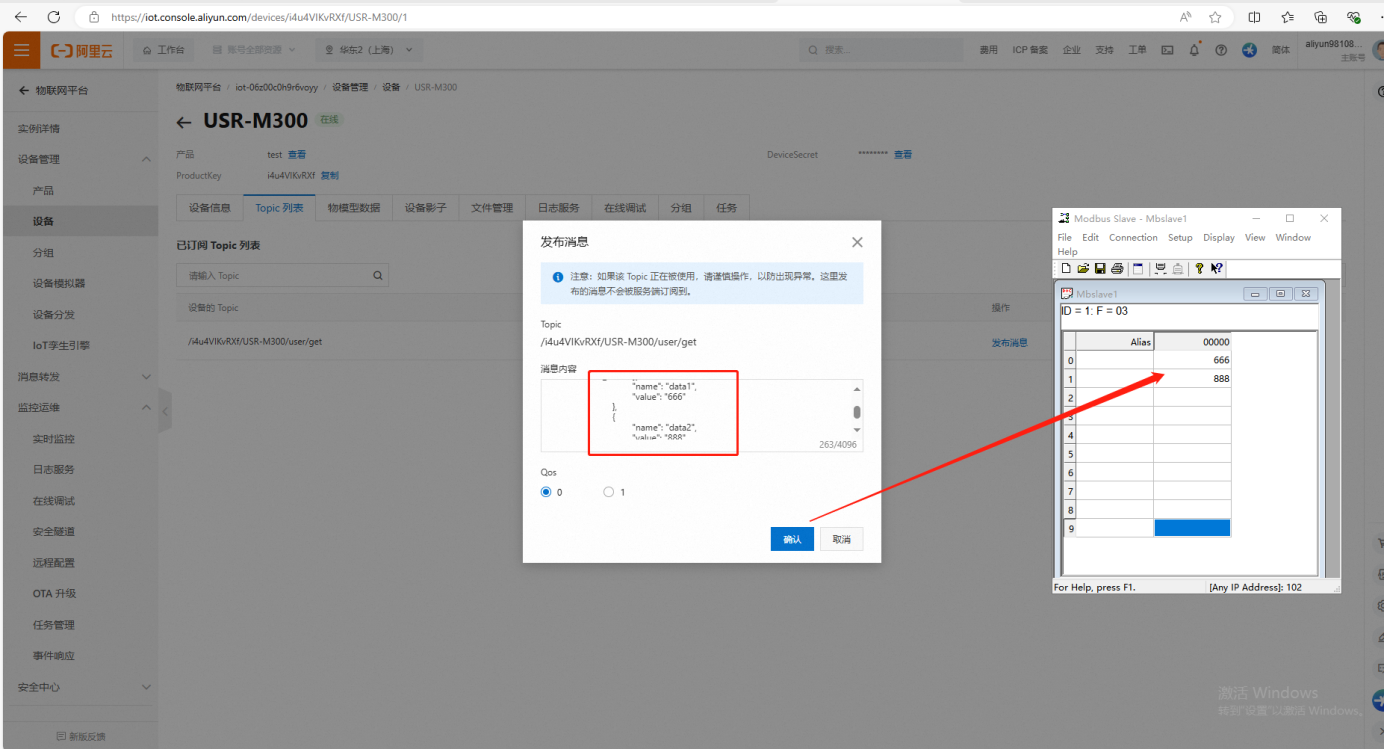This screenshot has height=749, width=1384.
Task: Collapse 监控运维 sidebar section
Action: pos(146,408)
